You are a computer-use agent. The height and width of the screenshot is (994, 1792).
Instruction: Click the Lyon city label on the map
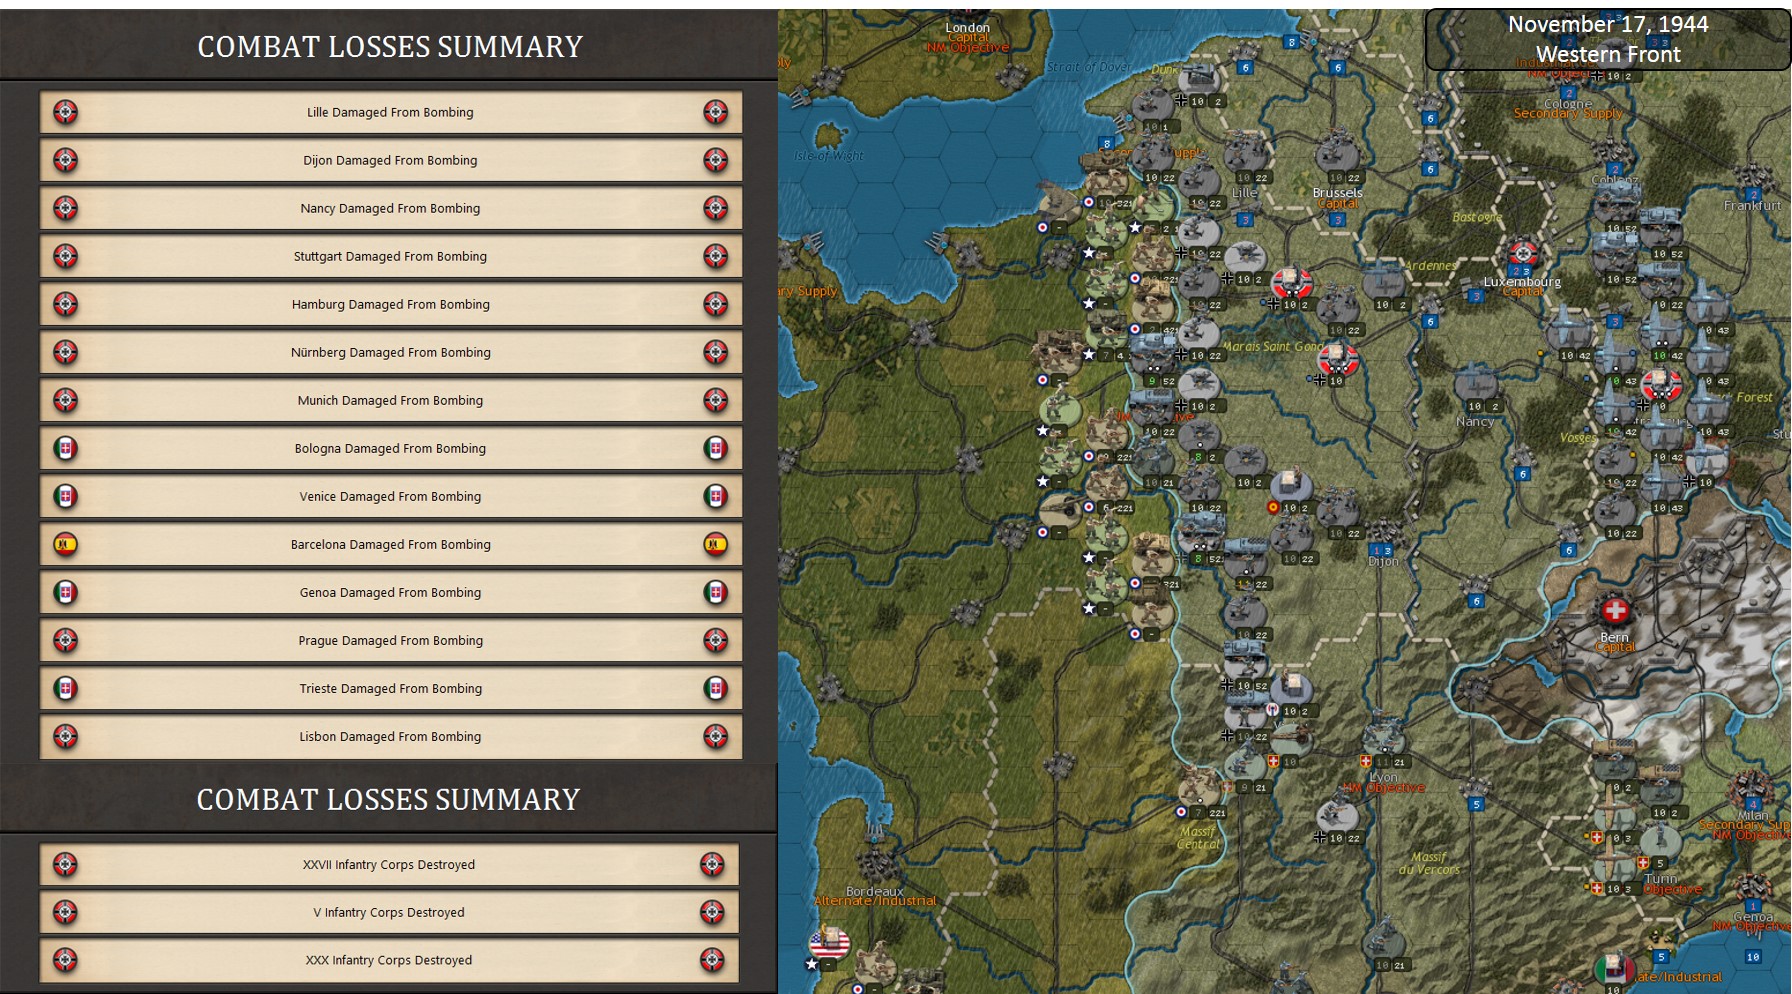coord(1384,776)
